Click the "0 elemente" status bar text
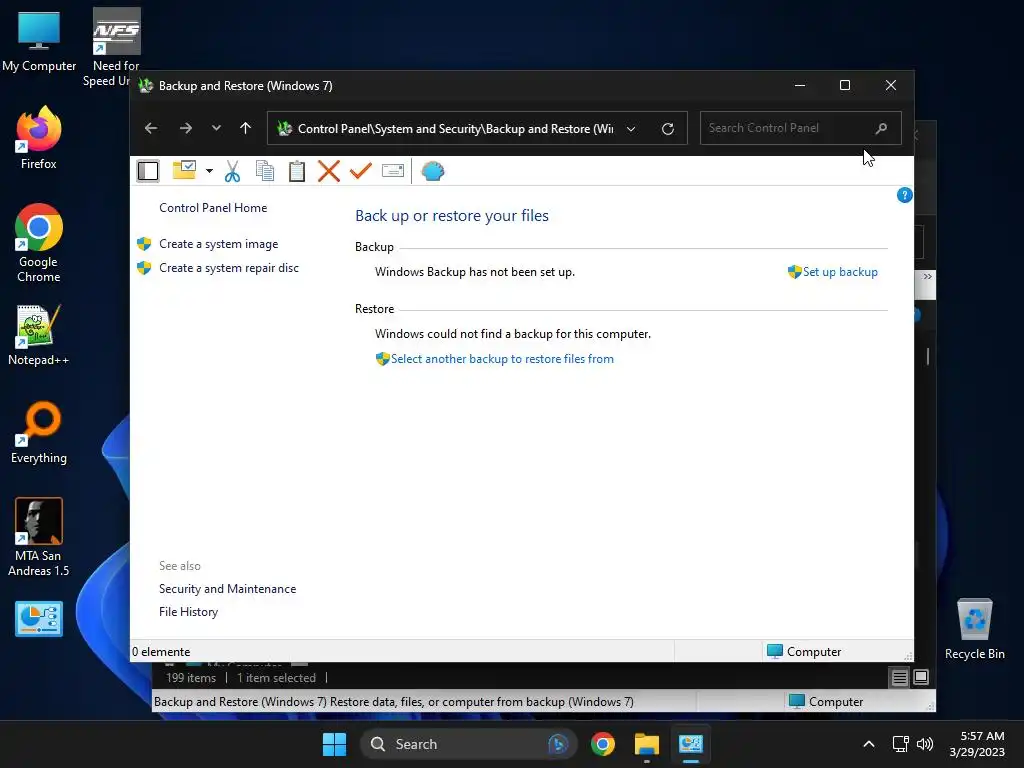 pyautogui.click(x=161, y=652)
